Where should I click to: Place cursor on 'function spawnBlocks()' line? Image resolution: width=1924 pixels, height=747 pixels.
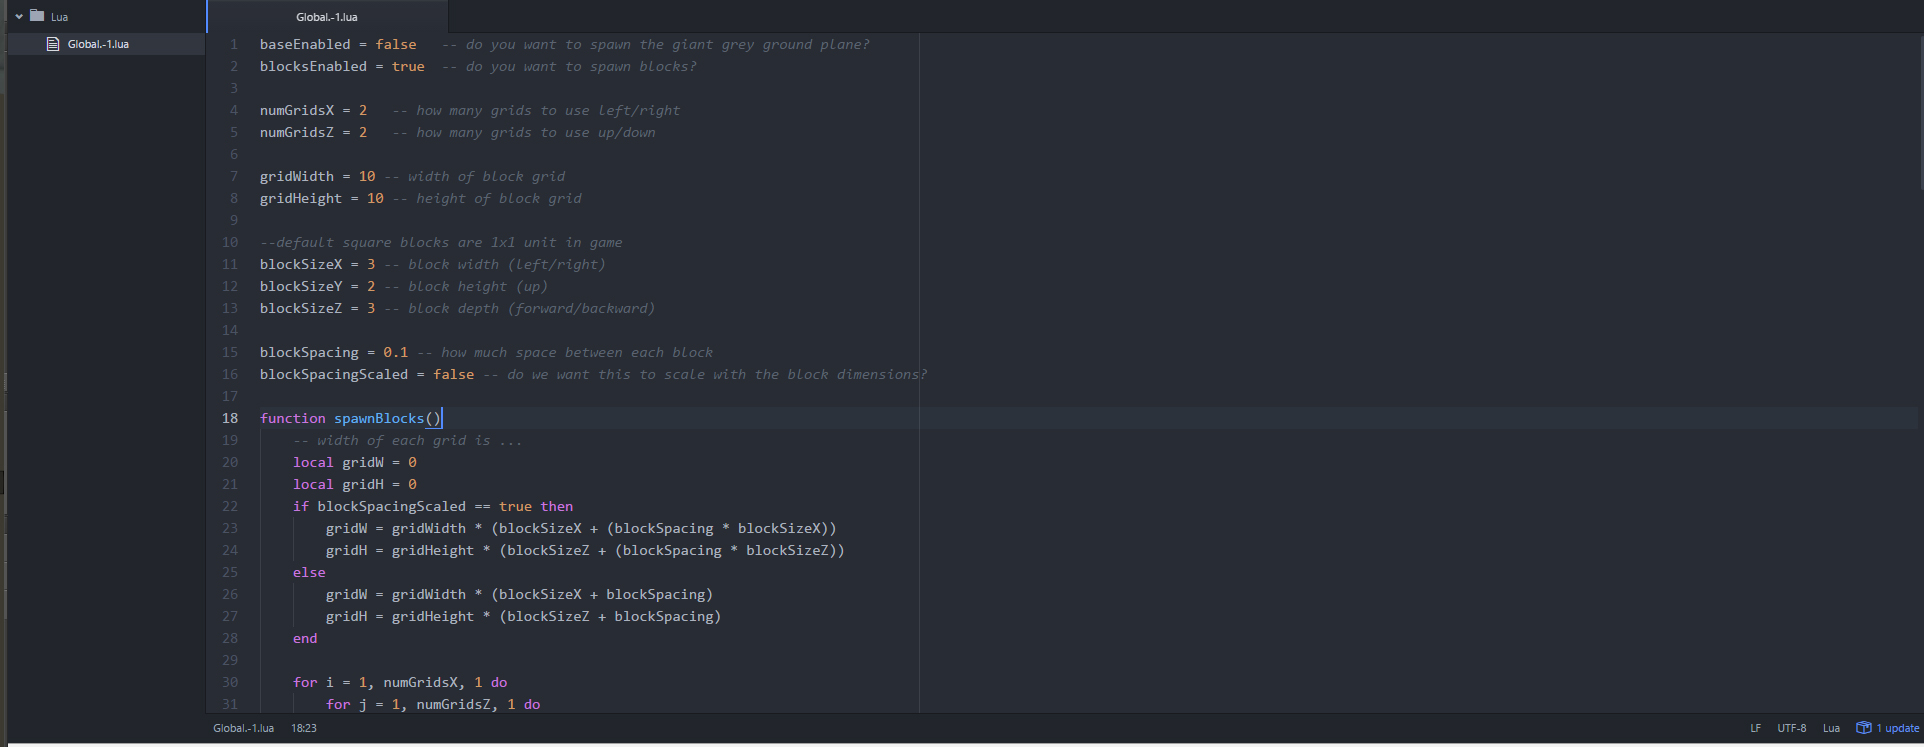pyautogui.click(x=350, y=418)
